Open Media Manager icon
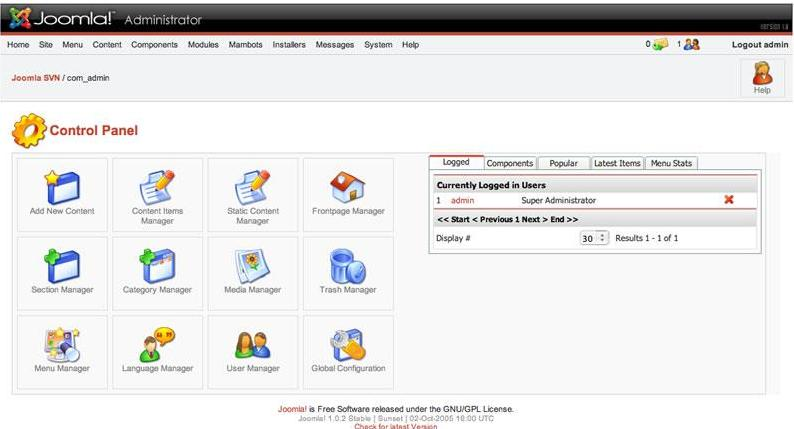Image resolution: width=794 pixels, height=429 pixels. (x=253, y=266)
